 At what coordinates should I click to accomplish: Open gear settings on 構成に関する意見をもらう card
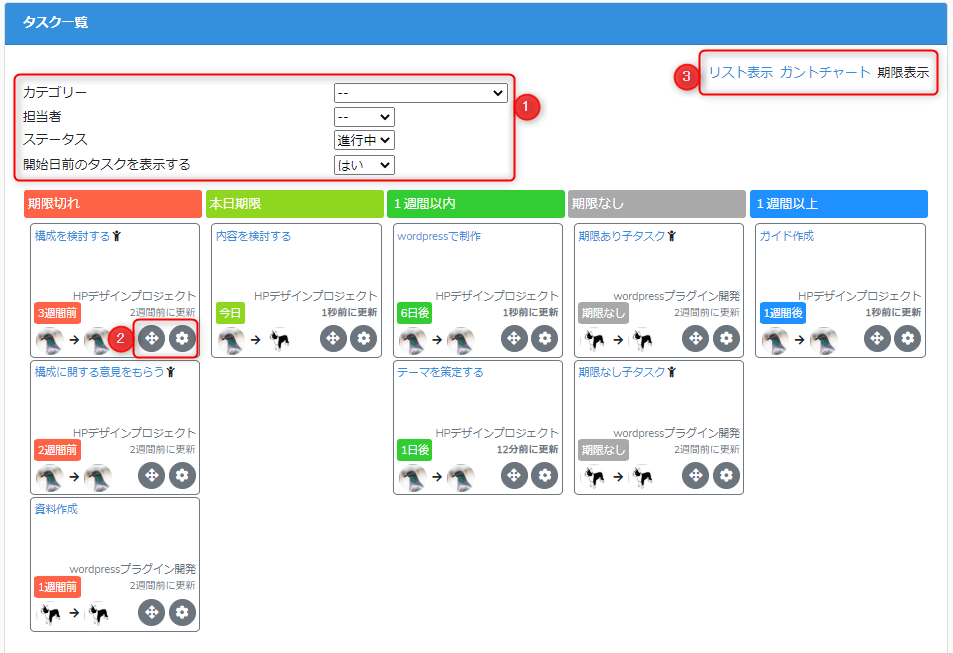coord(182,475)
